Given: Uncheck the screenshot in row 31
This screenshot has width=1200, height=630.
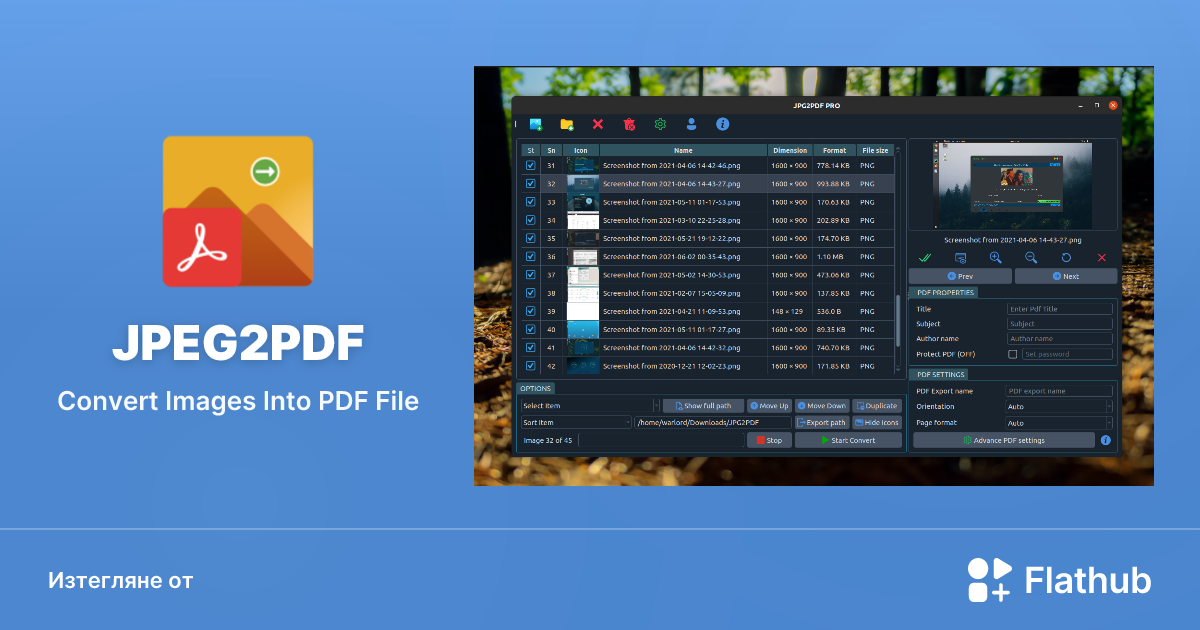Looking at the screenshot, I should 530,165.
